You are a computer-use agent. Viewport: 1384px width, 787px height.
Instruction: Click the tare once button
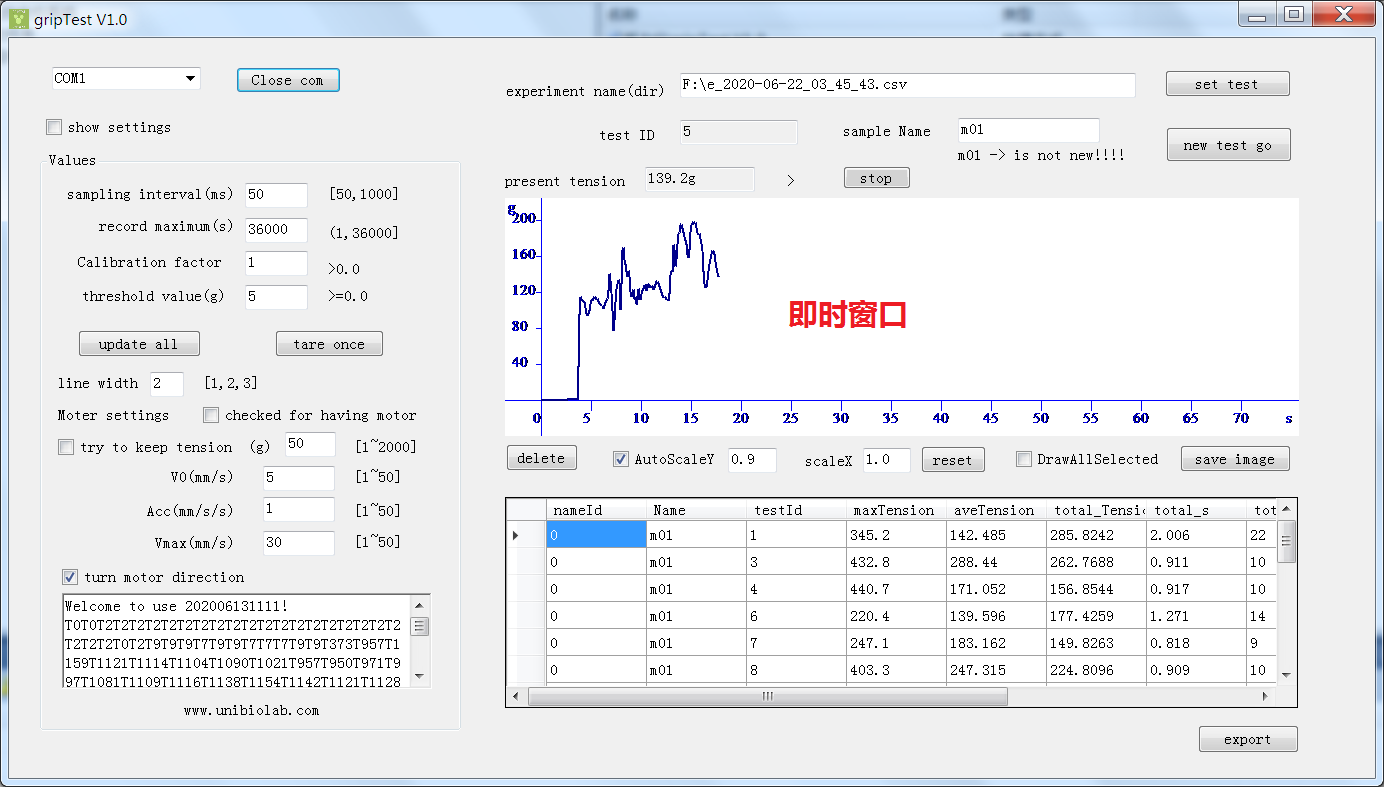click(329, 344)
